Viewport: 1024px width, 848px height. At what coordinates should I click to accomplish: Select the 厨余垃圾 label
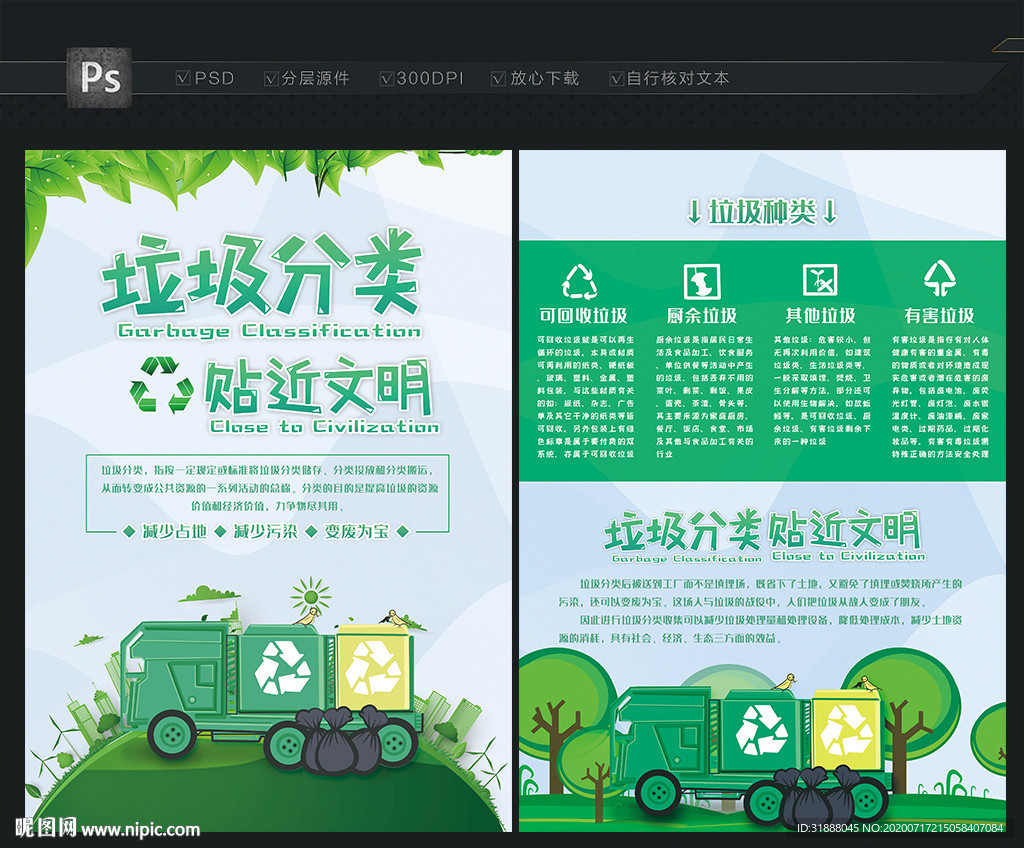pos(702,316)
